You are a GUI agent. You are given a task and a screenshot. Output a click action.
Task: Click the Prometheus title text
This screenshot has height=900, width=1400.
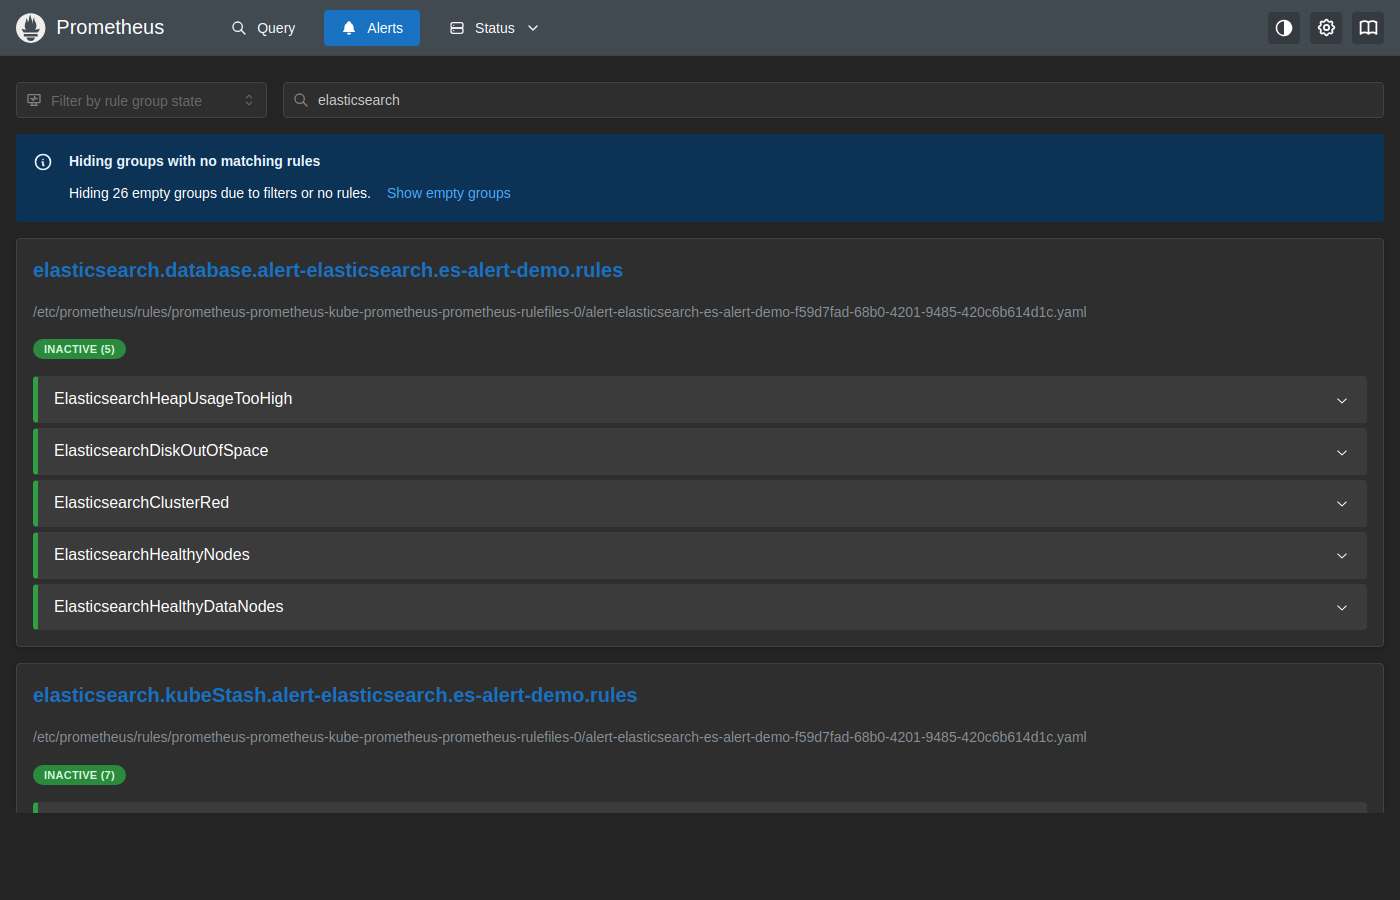click(110, 28)
